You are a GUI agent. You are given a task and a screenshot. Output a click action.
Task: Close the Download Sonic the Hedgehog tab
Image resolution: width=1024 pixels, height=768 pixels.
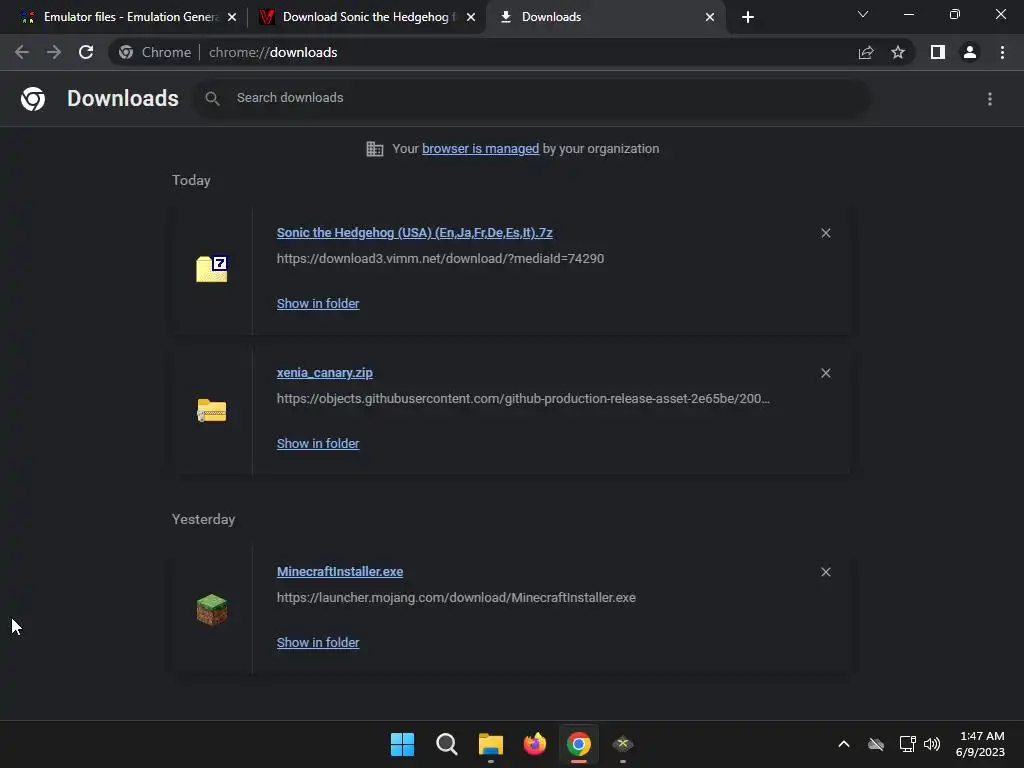click(x=471, y=17)
